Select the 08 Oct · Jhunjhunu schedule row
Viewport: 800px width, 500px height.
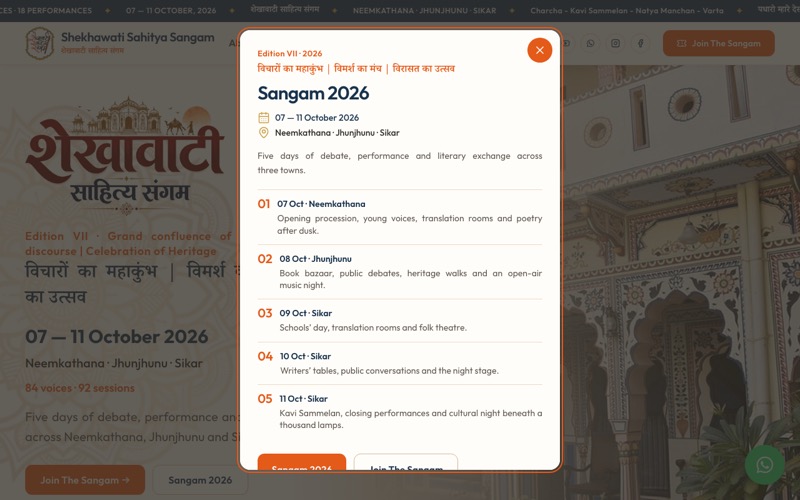coord(399,271)
